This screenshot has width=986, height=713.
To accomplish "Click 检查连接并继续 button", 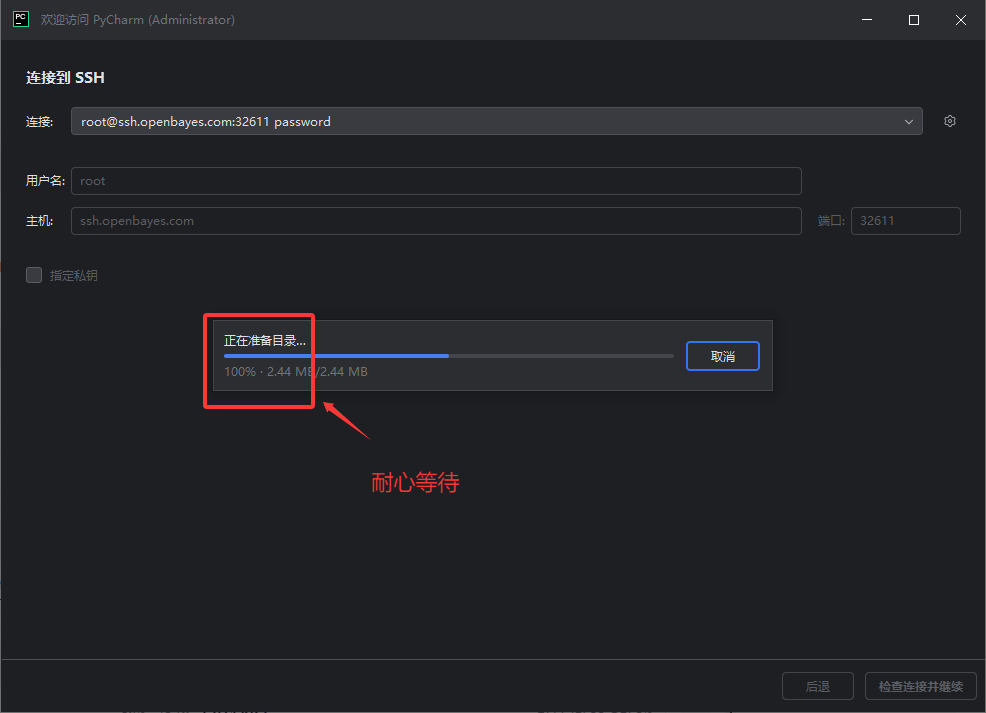I will point(921,686).
